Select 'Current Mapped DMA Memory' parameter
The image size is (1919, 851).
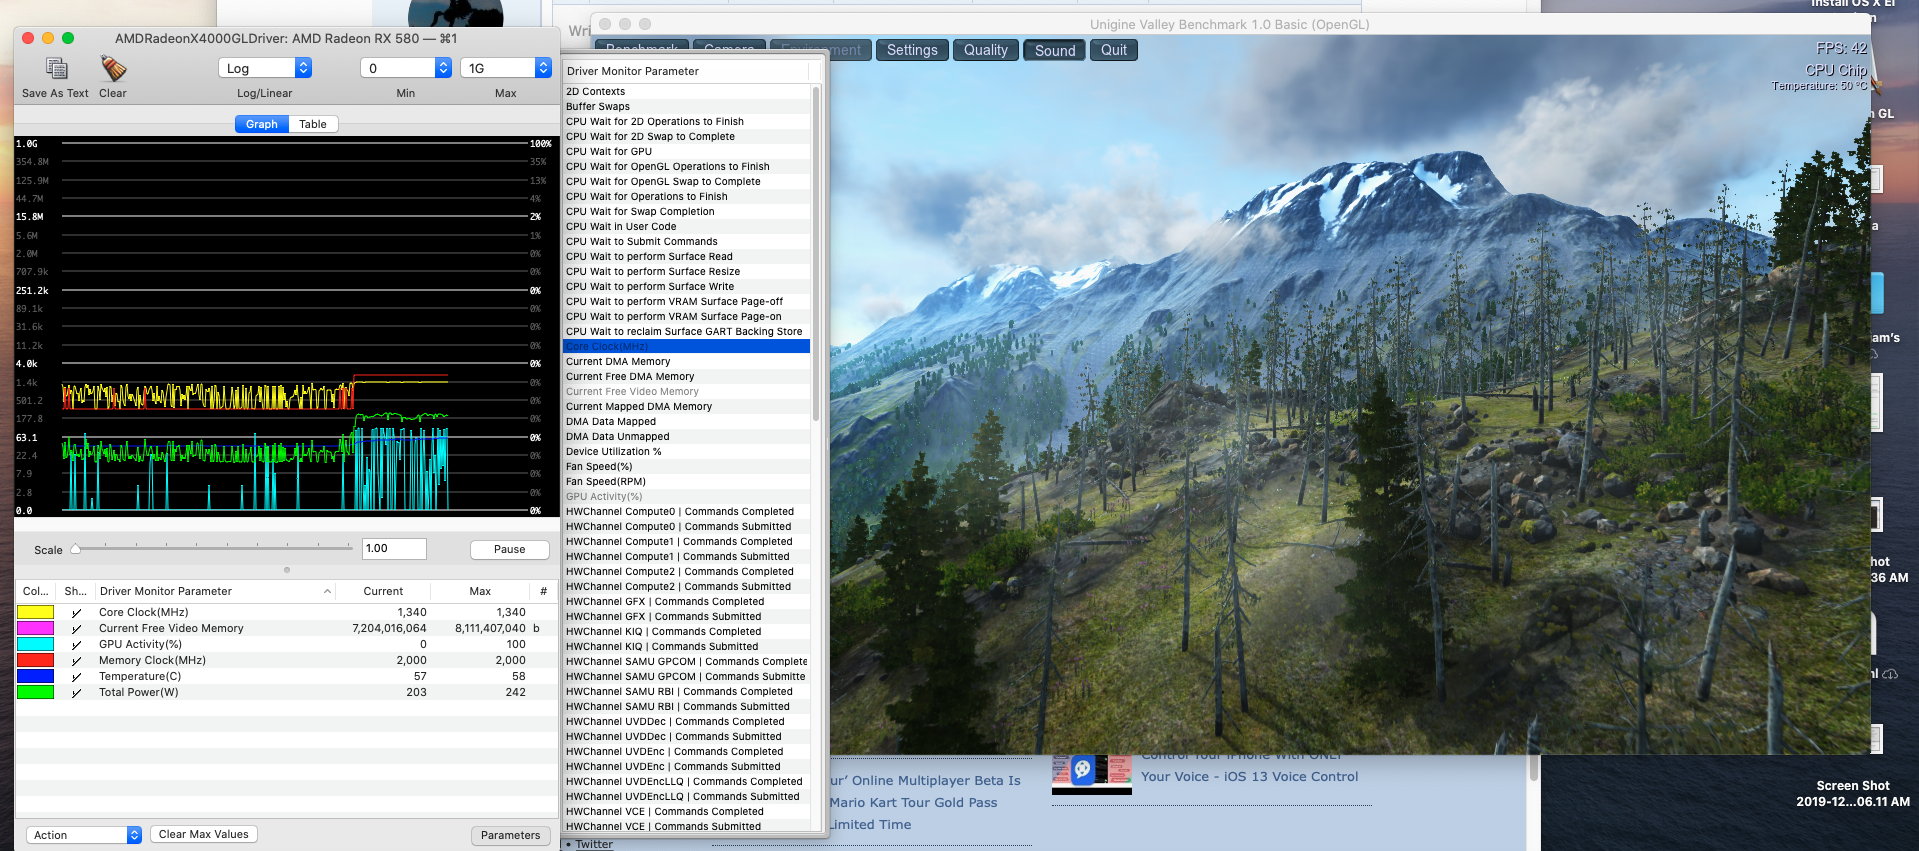686,406
